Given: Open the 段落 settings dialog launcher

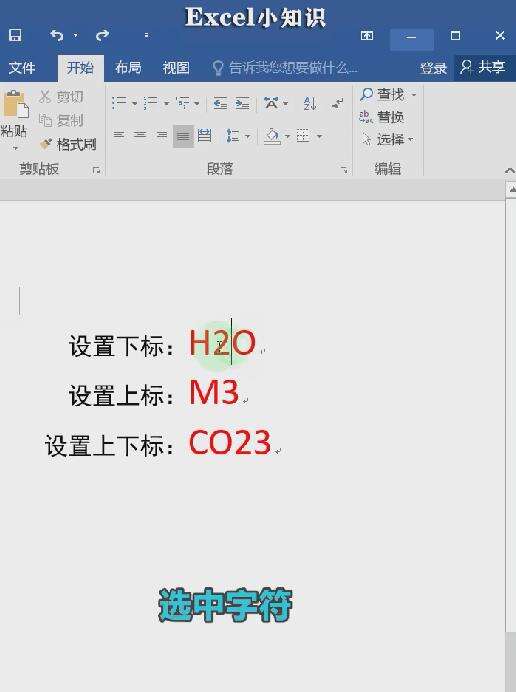Looking at the screenshot, I should point(344,170).
